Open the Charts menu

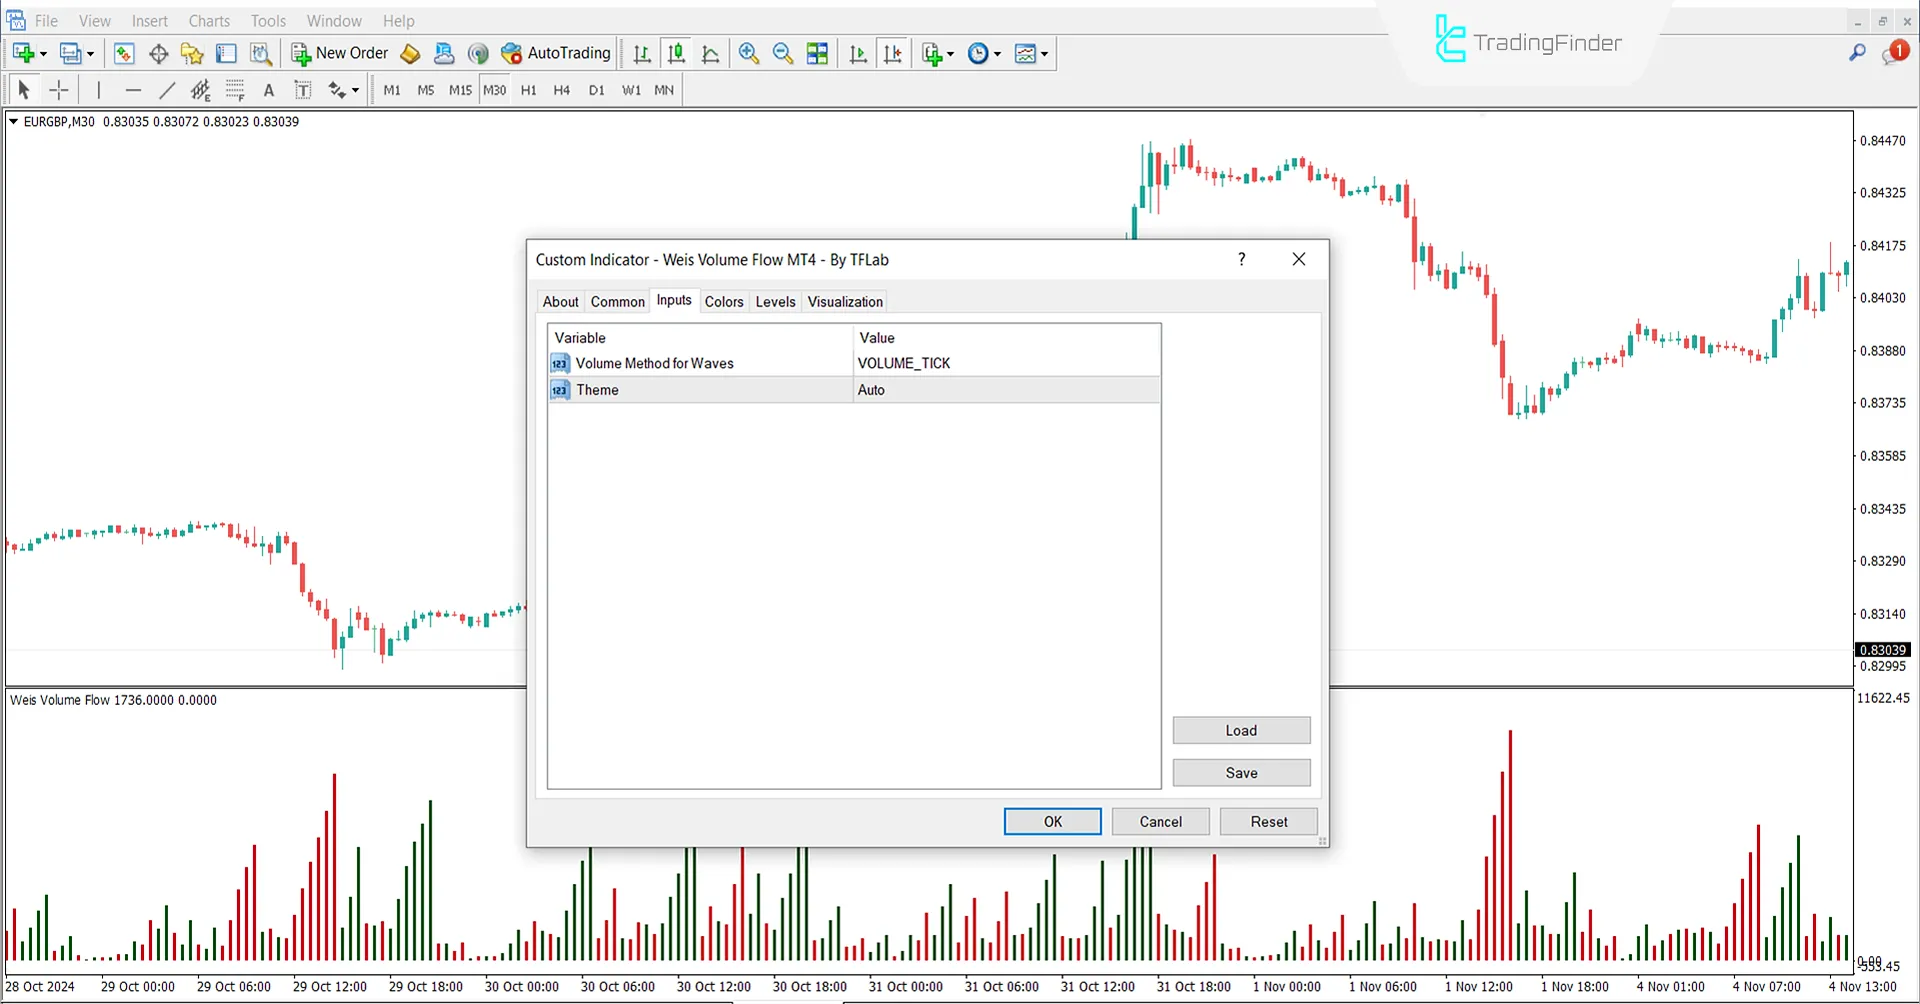[x=209, y=21]
